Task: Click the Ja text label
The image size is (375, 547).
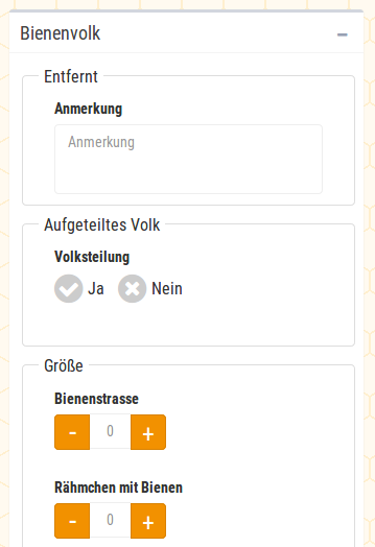Action: click(x=96, y=289)
